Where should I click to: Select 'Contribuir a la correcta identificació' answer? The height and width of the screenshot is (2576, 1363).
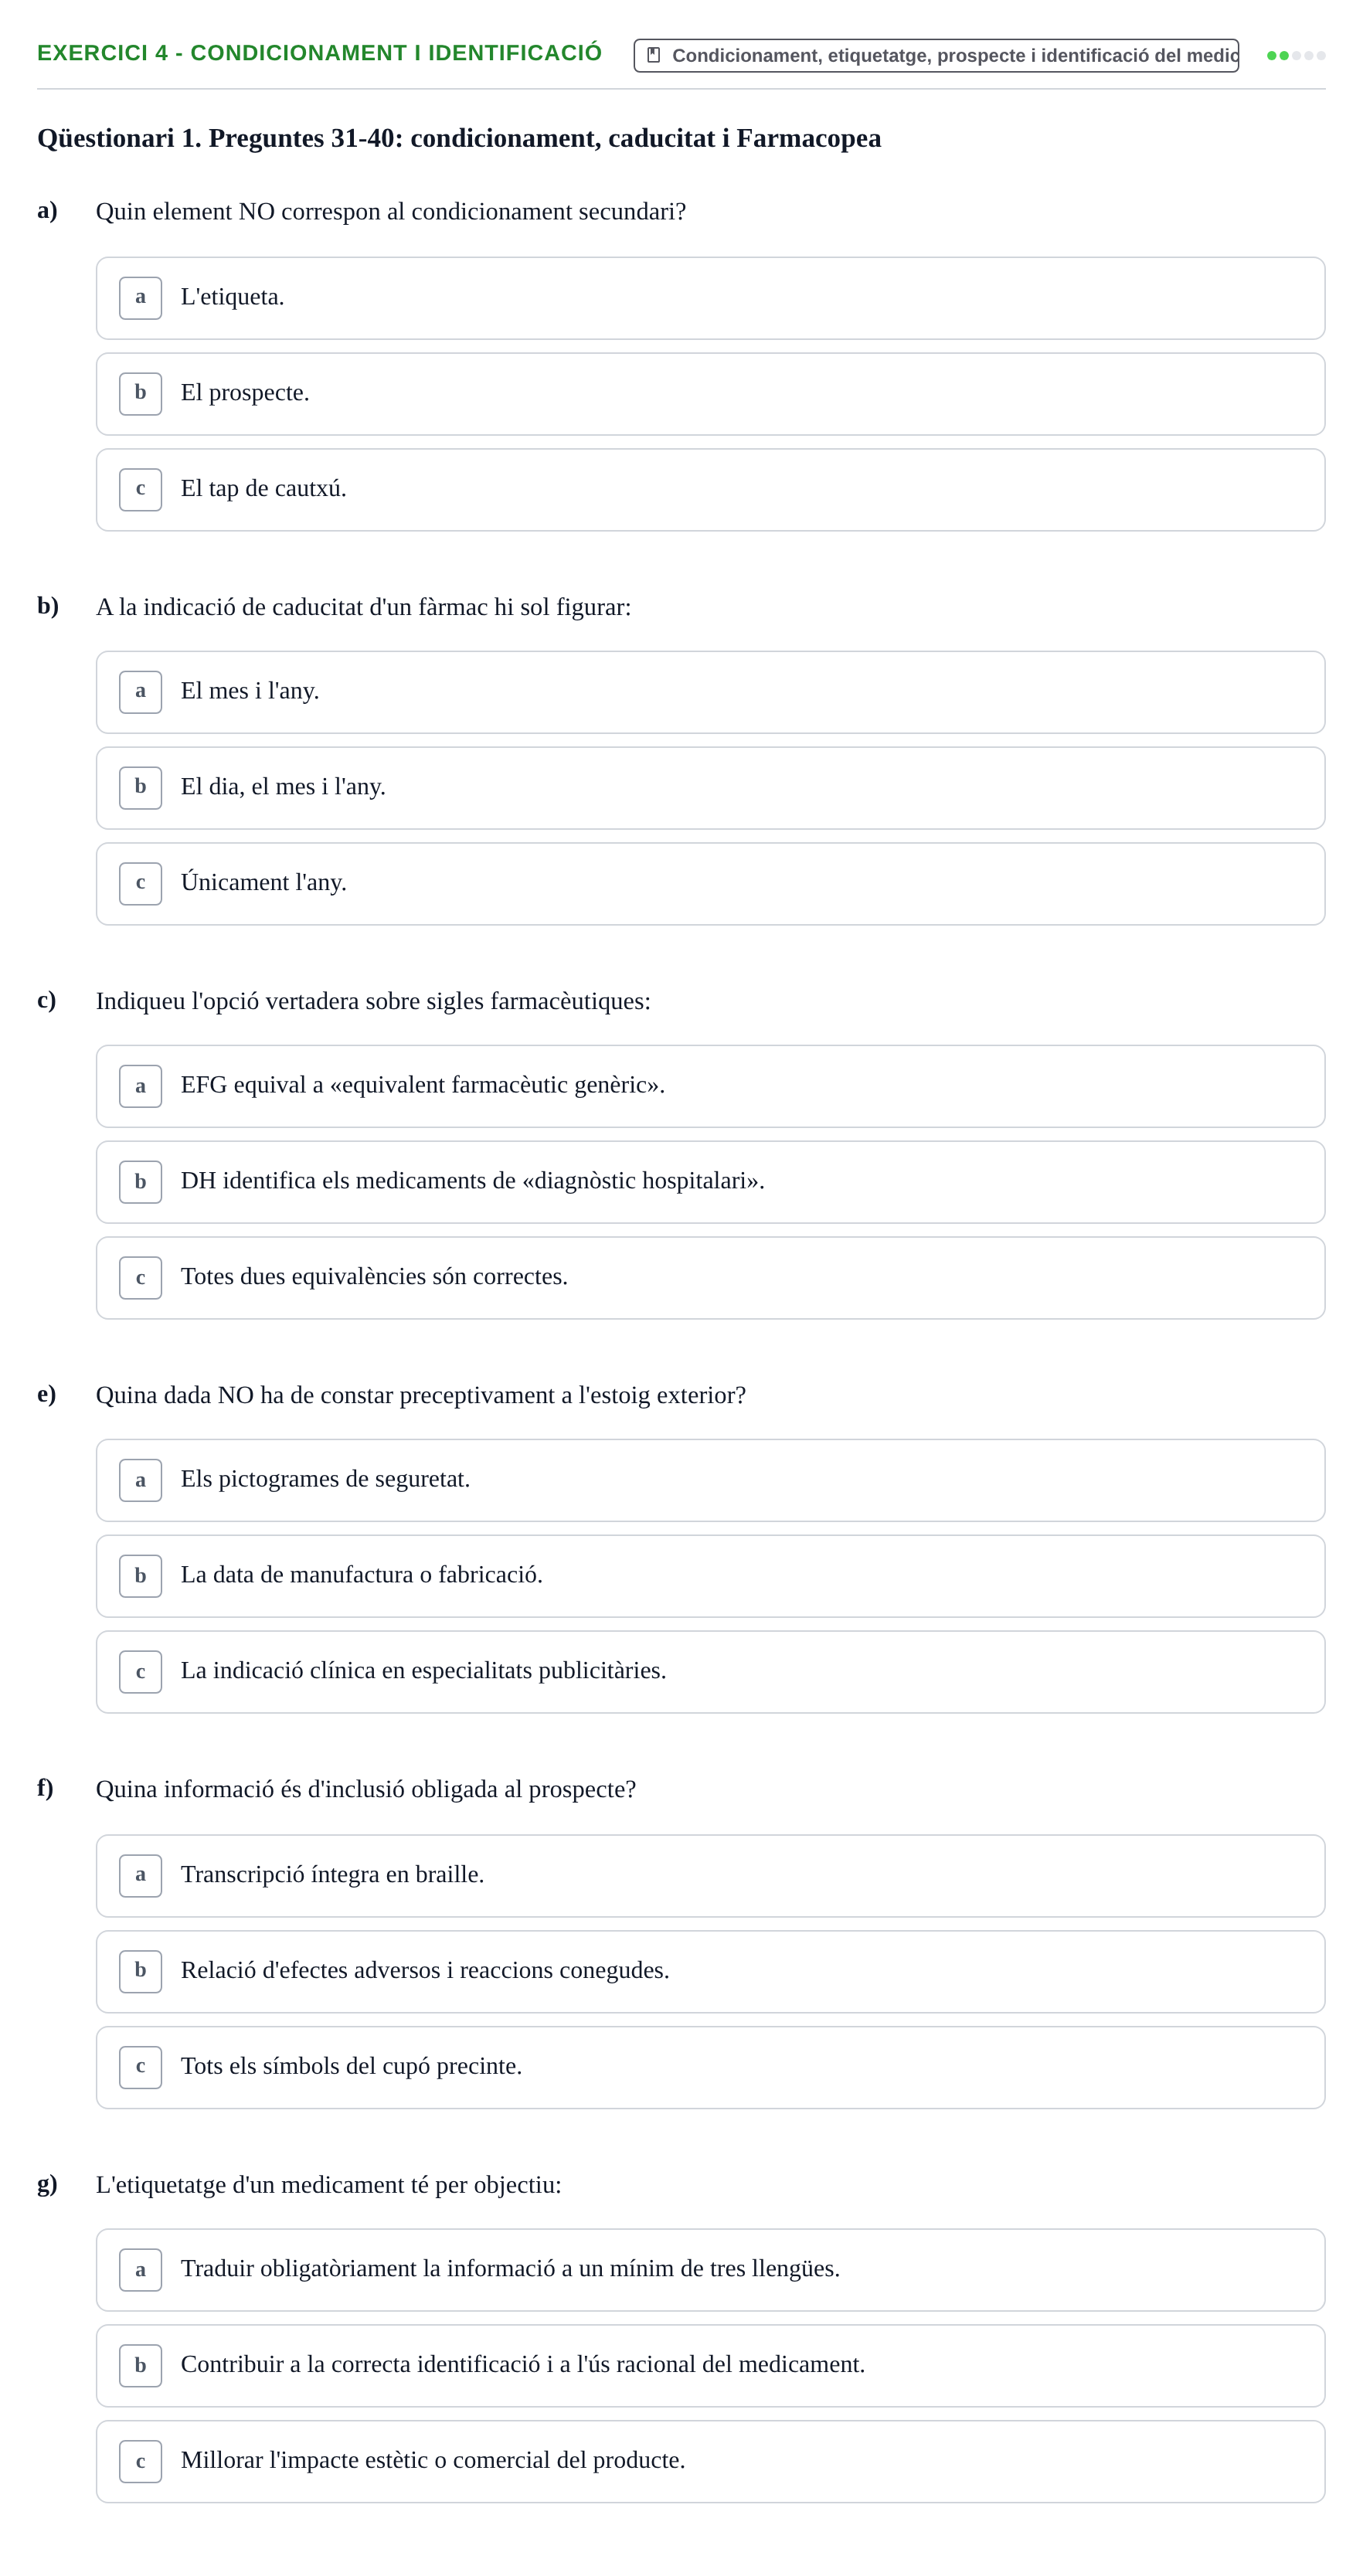pos(710,2365)
